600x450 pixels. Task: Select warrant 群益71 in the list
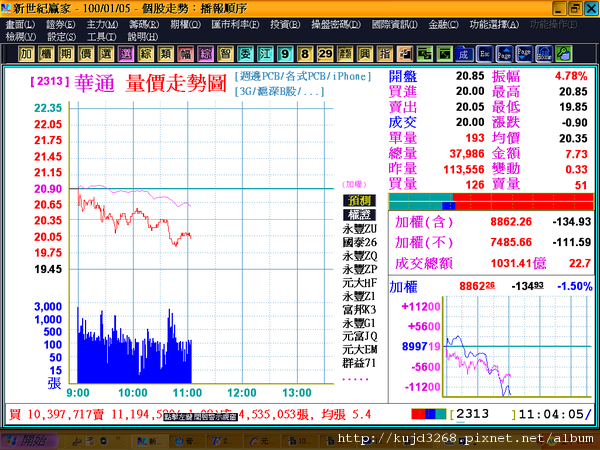coord(359,363)
